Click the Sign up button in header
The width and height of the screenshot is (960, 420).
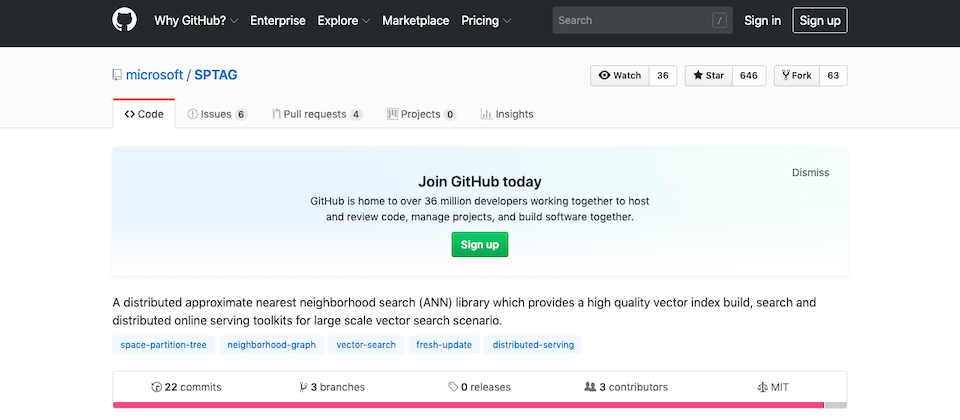(820, 20)
